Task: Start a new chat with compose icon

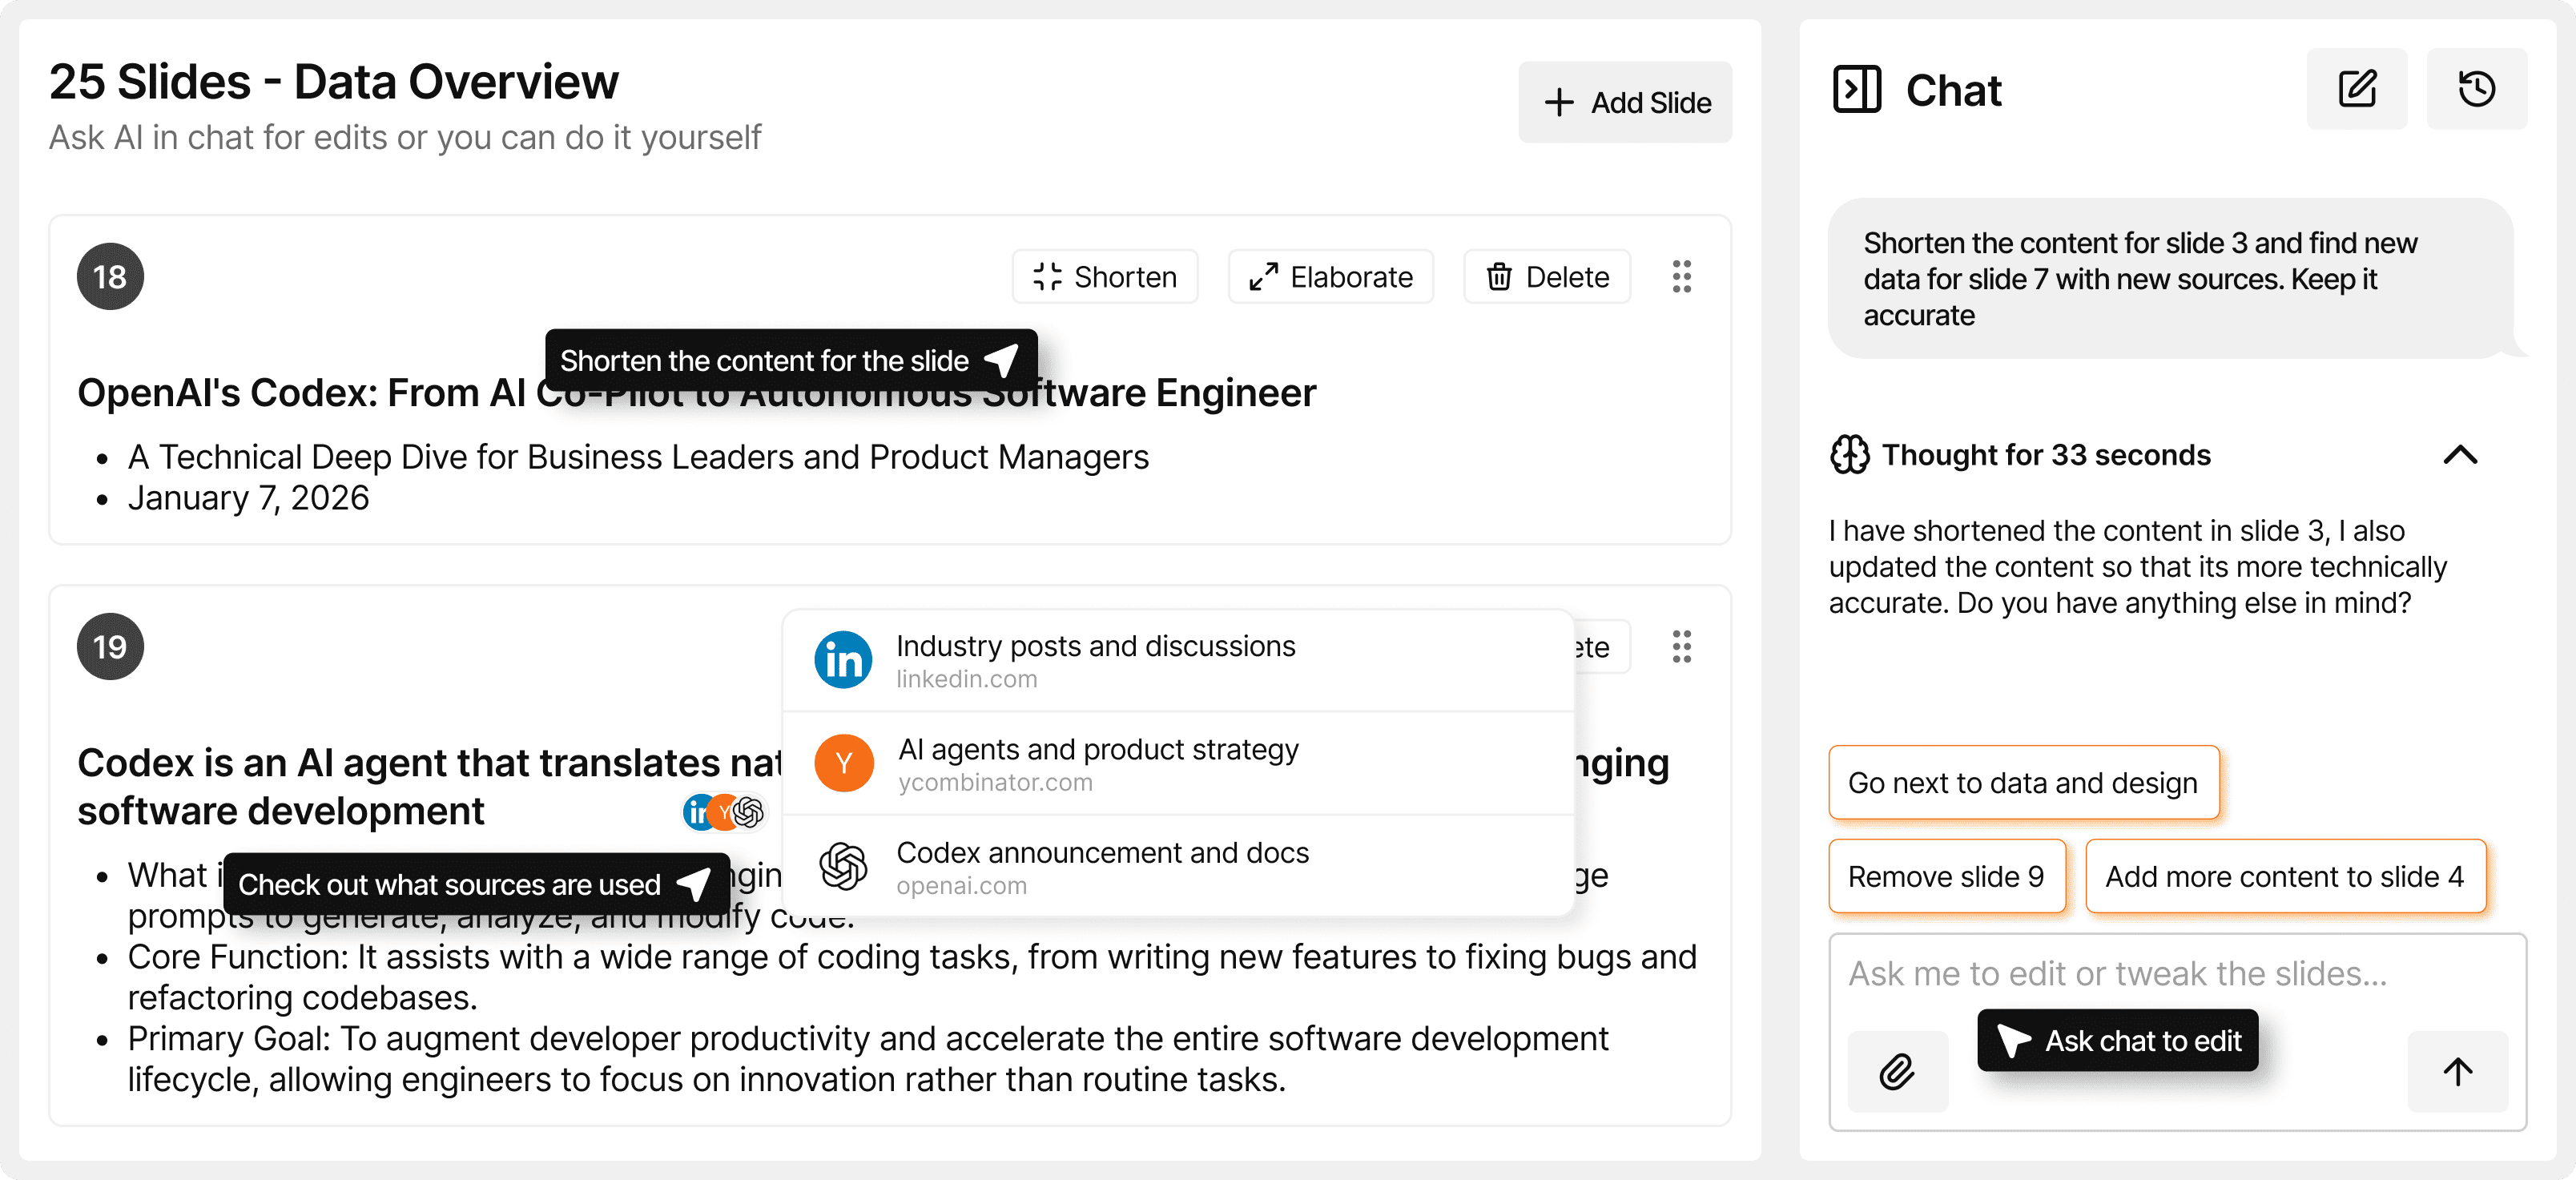Action: [x=2356, y=90]
